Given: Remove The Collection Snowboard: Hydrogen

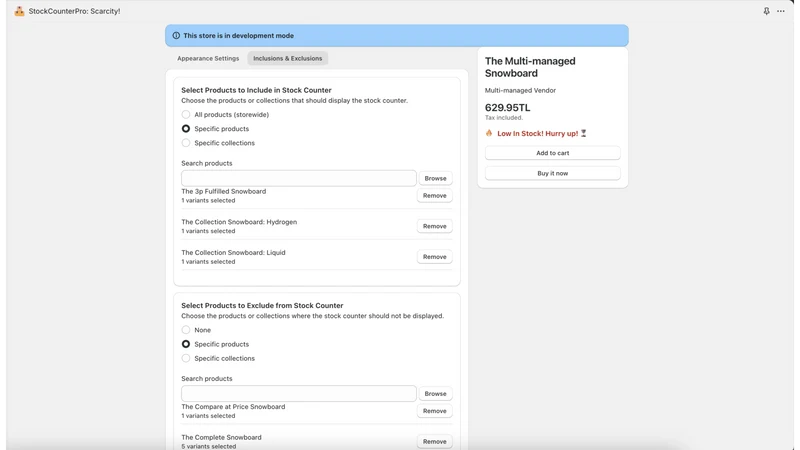Looking at the screenshot, I should pyautogui.click(x=435, y=226).
